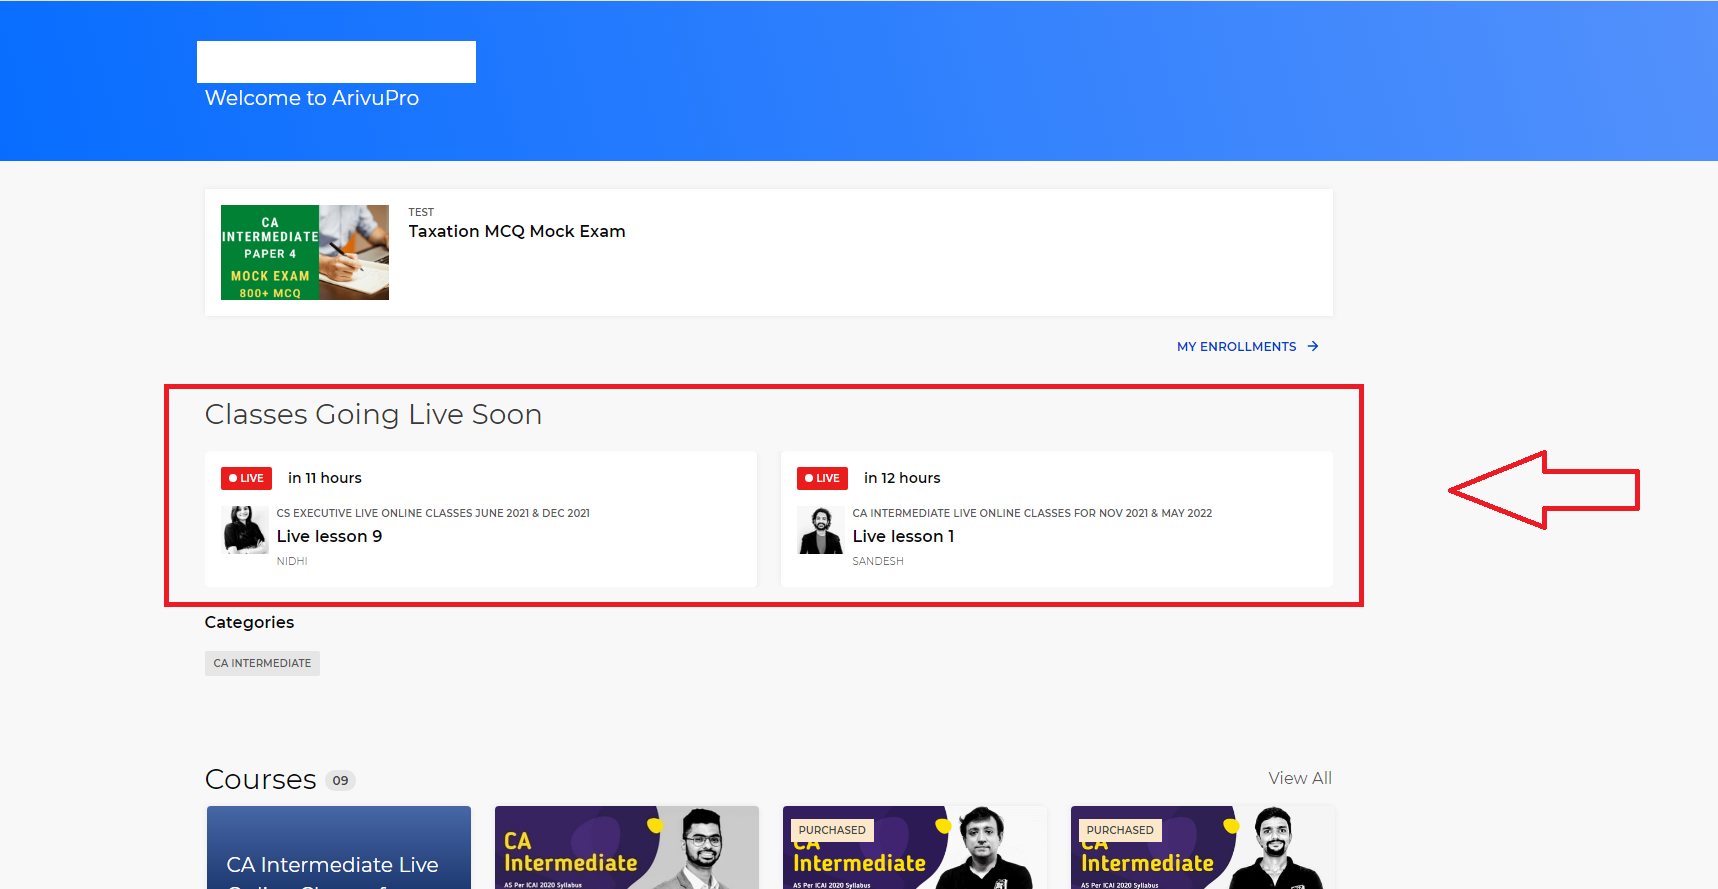Open the Taxation MCQ Mock Exam title
This screenshot has width=1718, height=889.
pos(517,231)
